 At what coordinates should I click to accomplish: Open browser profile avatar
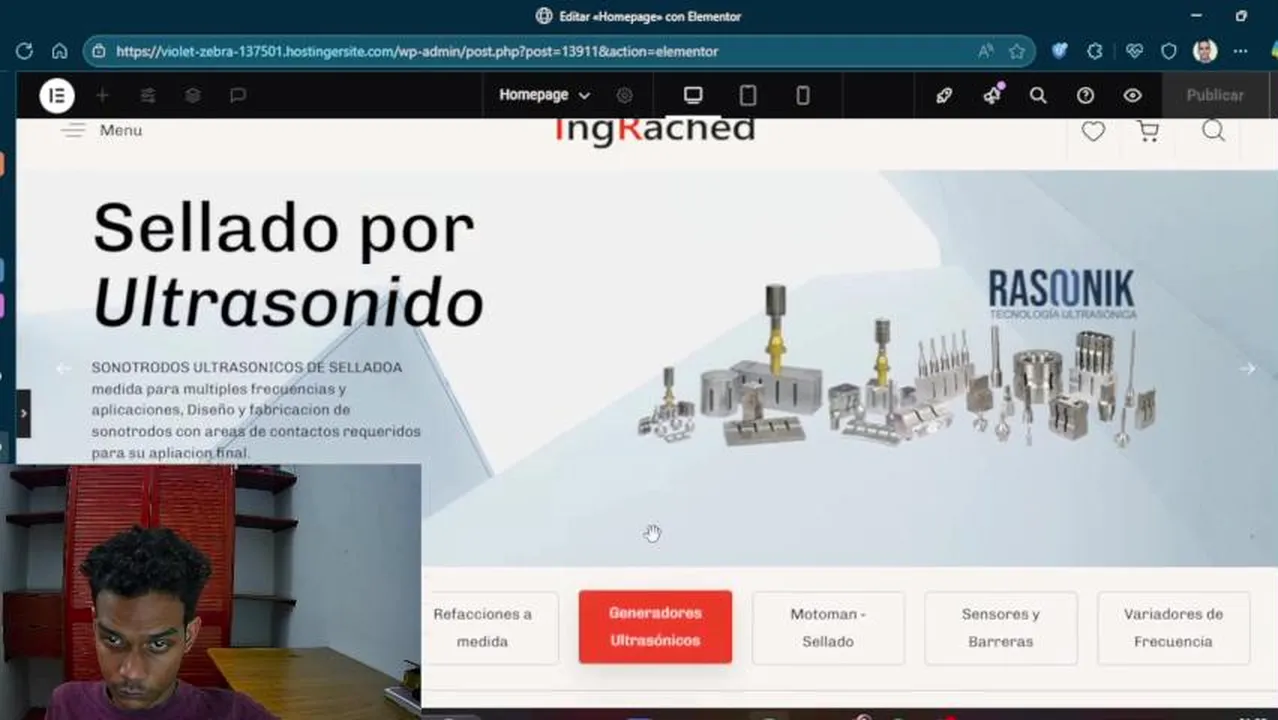coord(1205,51)
